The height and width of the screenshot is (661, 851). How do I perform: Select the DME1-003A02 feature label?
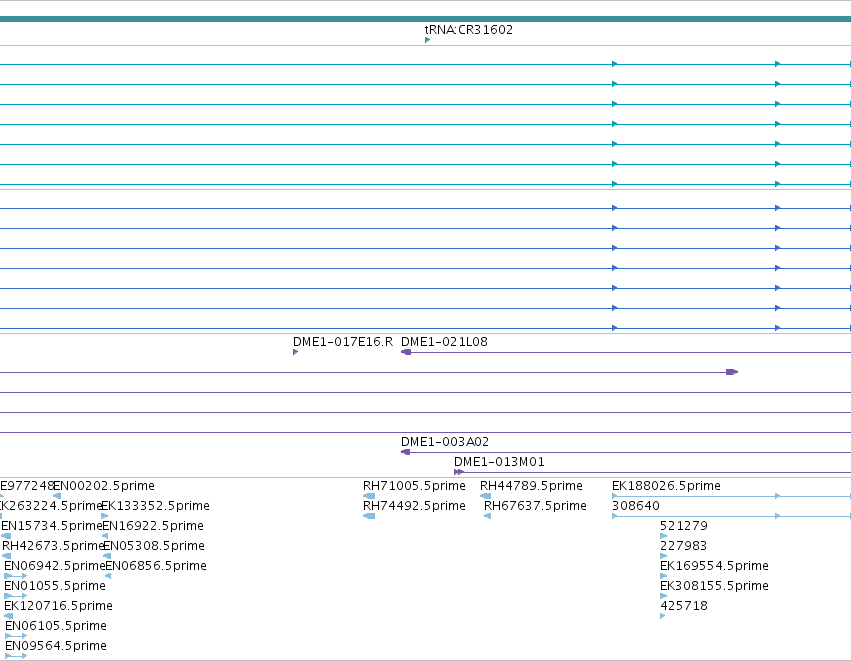[x=444, y=441]
